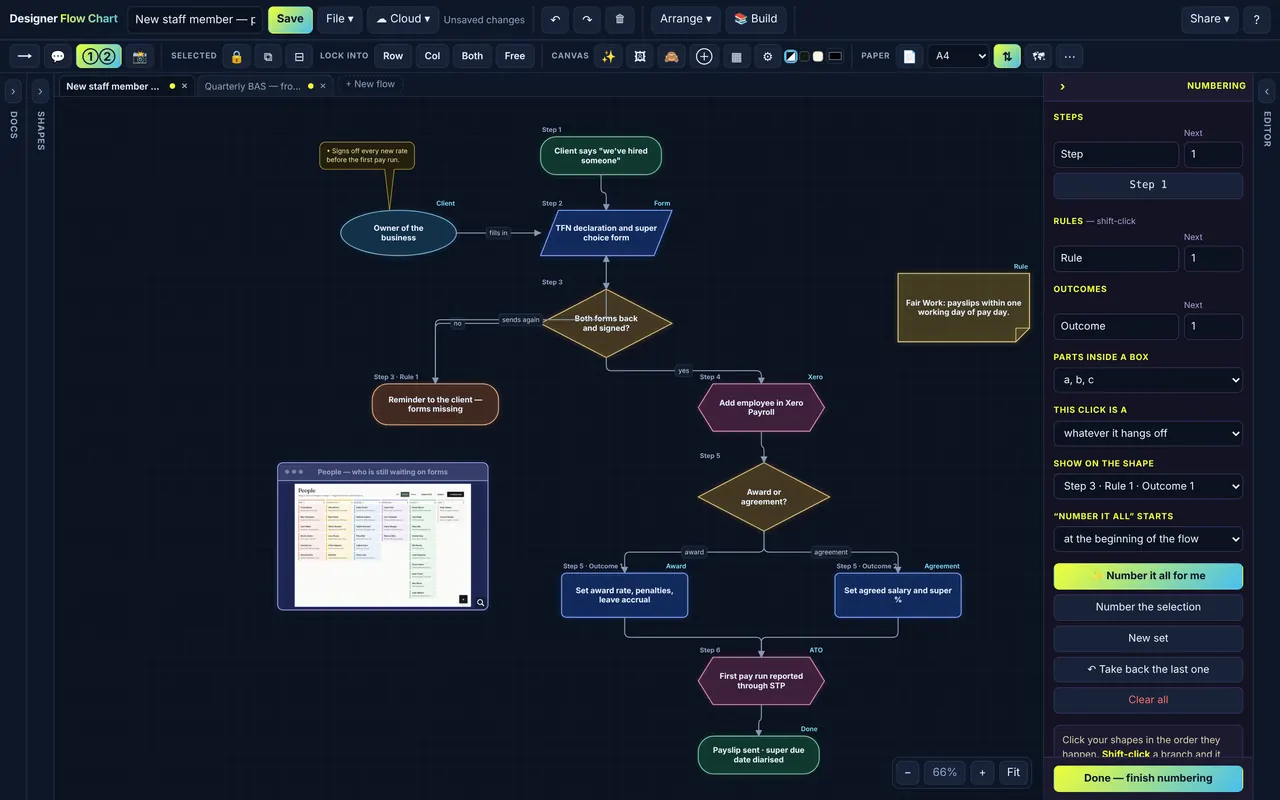
Task: Open the Cloud menu
Action: [x=403, y=19]
